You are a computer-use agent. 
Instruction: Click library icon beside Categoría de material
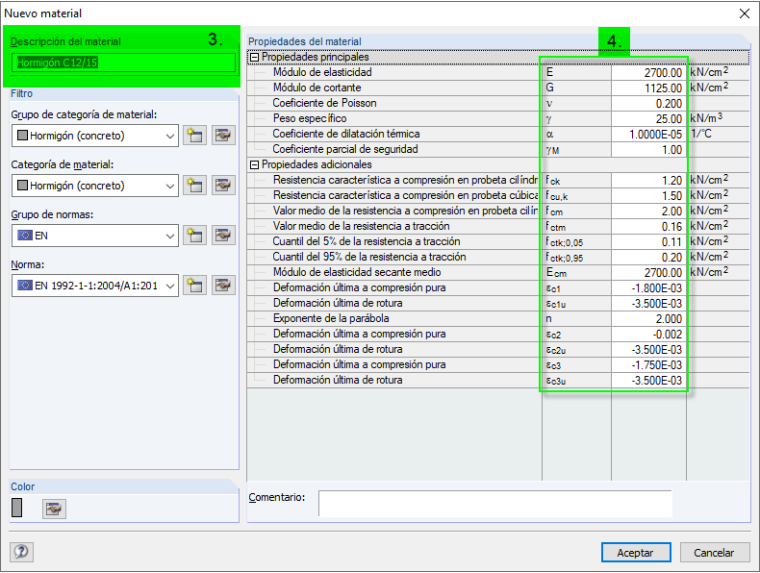223,185
